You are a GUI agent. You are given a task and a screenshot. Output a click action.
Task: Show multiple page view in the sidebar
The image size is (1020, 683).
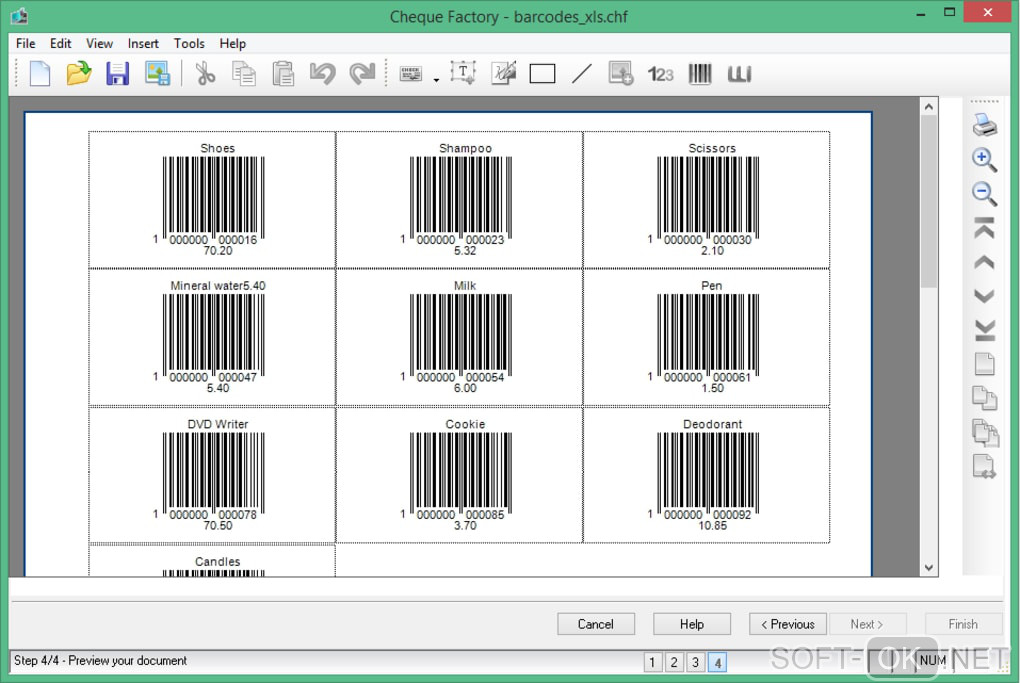985,433
